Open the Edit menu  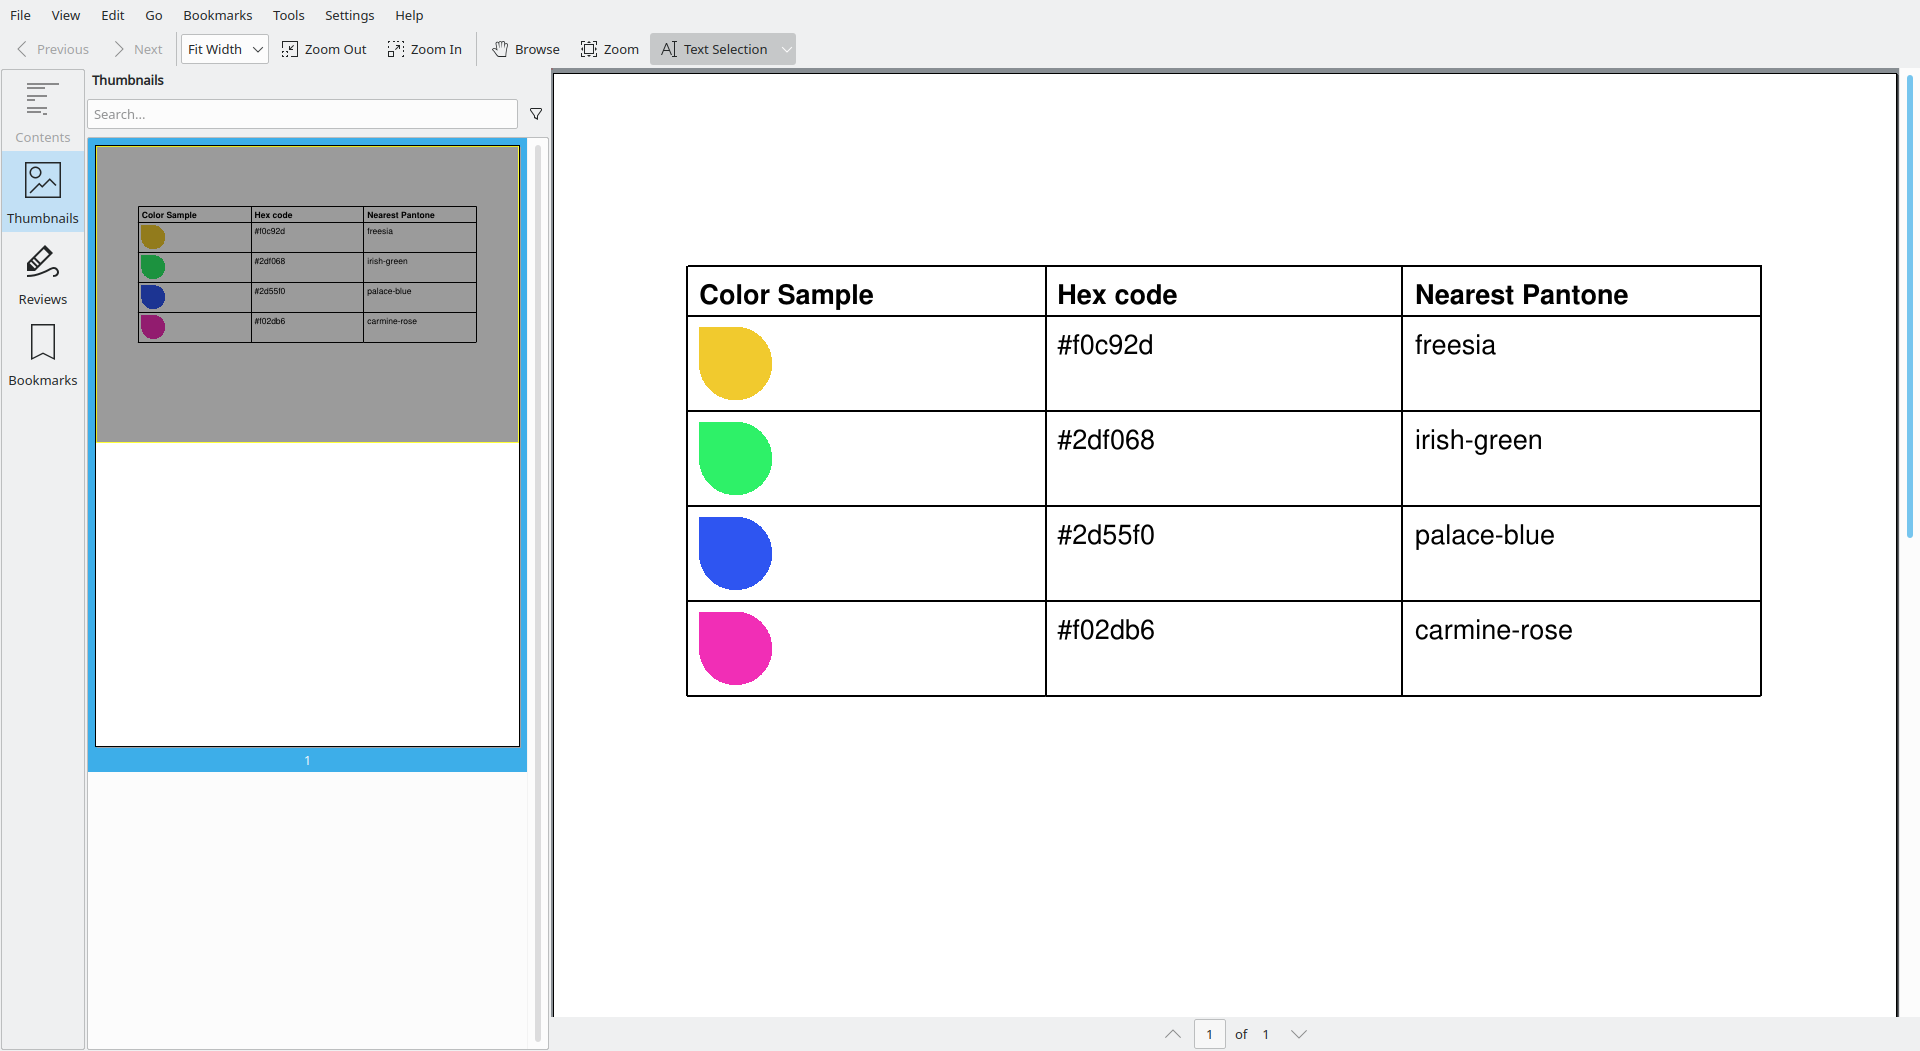point(113,15)
